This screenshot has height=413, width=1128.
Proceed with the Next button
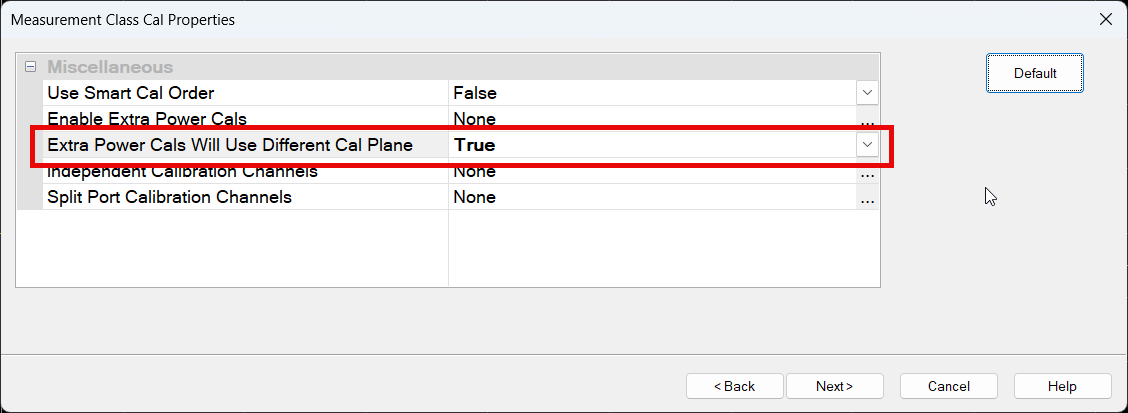click(x=834, y=386)
